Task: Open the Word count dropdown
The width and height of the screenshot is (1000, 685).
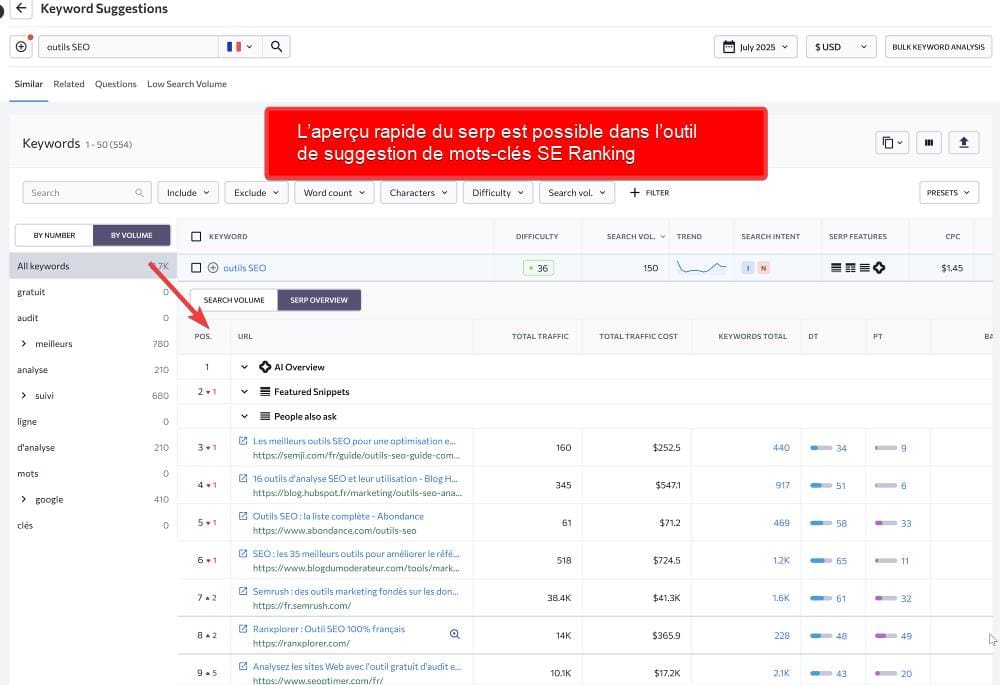Action: click(334, 193)
